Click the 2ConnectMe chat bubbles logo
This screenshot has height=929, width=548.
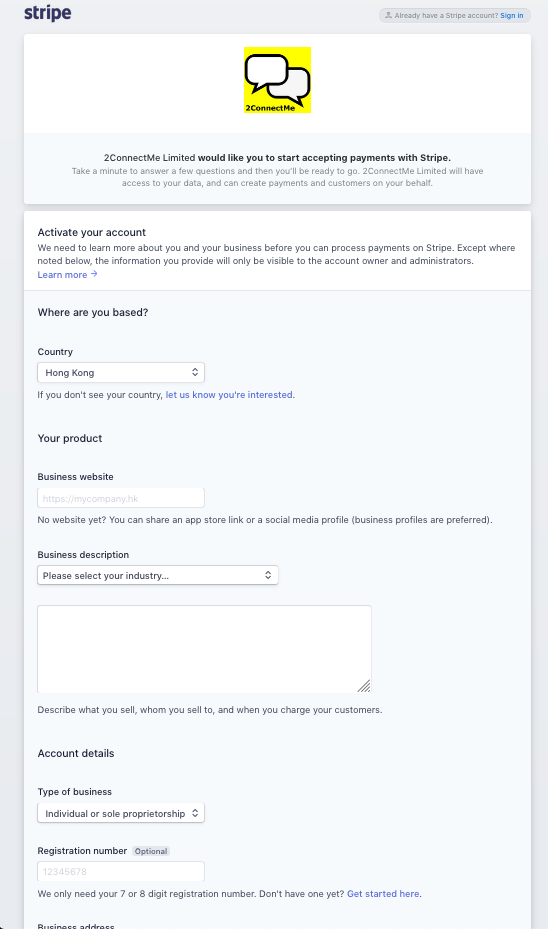pyautogui.click(x=277, y=80)
